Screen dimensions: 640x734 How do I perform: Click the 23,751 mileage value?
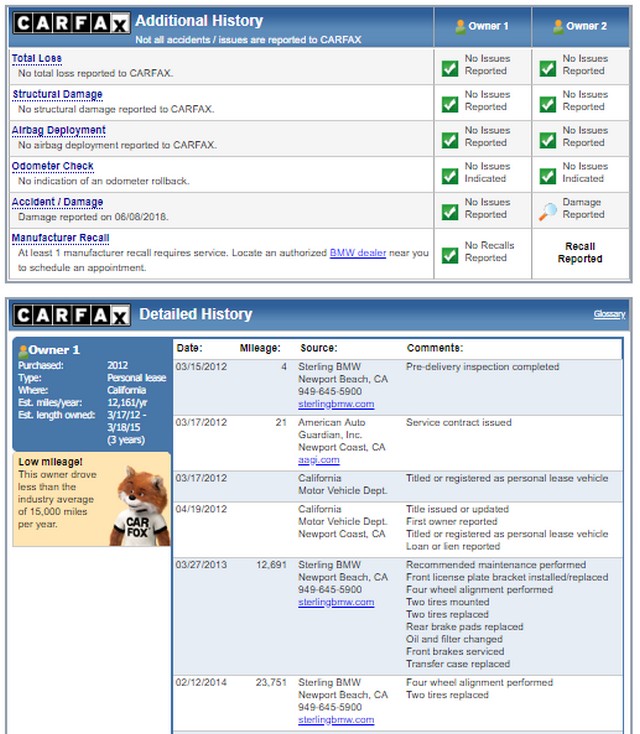point(272,683)
